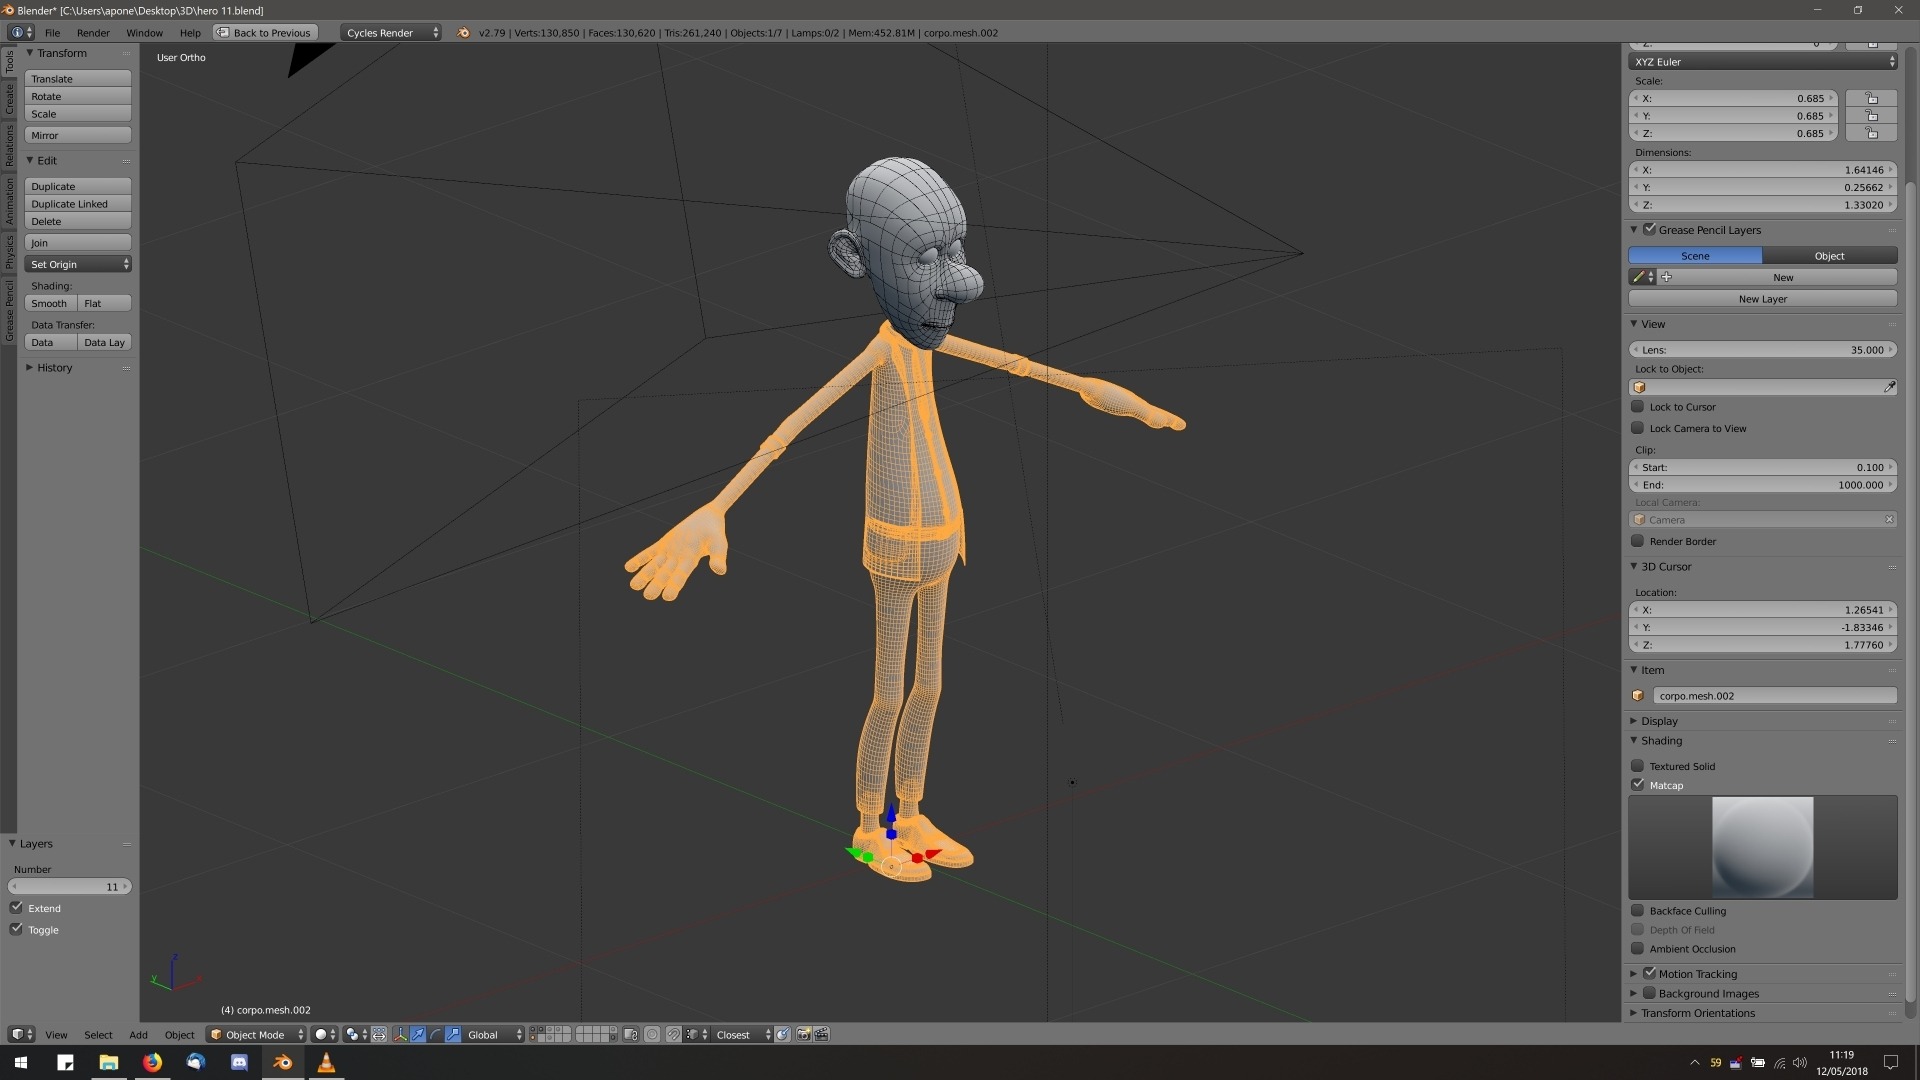
Task: Expand the Display panel
Action: pyautogui.click(x=1659, y=721)
